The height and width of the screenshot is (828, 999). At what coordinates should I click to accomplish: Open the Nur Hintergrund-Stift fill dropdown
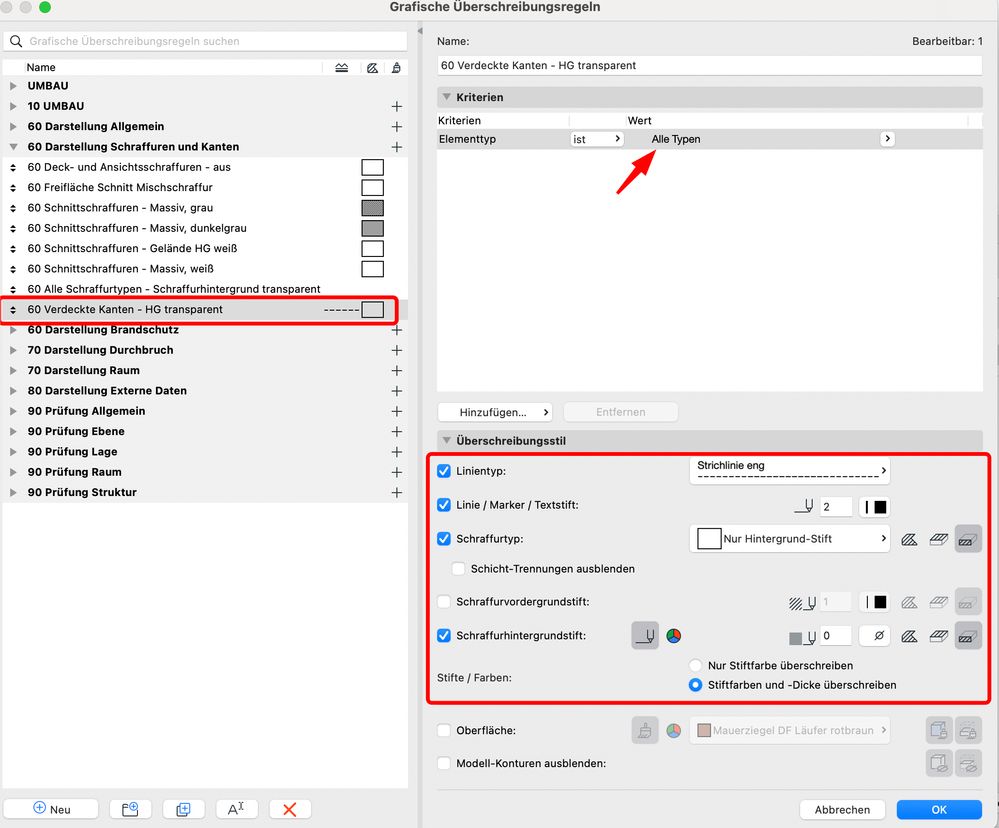(x=789, y=539)
